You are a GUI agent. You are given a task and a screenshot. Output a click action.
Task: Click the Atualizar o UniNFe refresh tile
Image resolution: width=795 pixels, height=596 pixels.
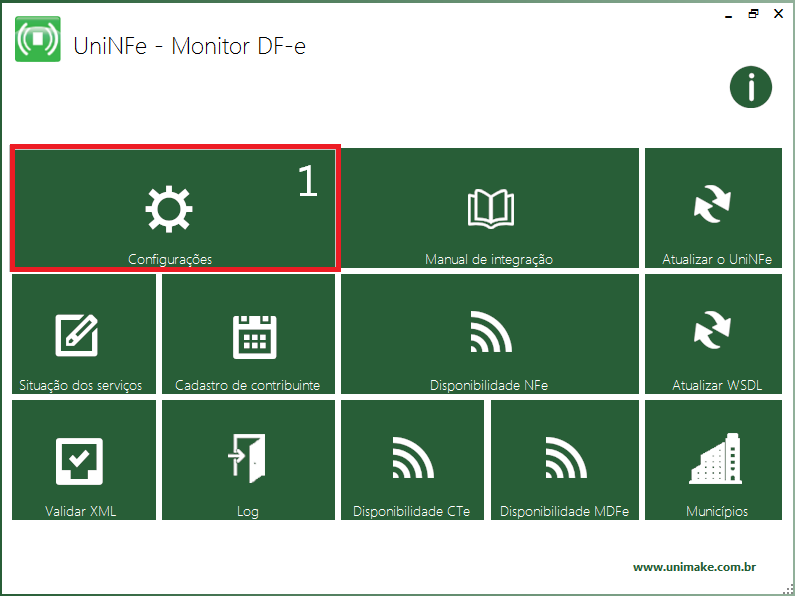713,208
